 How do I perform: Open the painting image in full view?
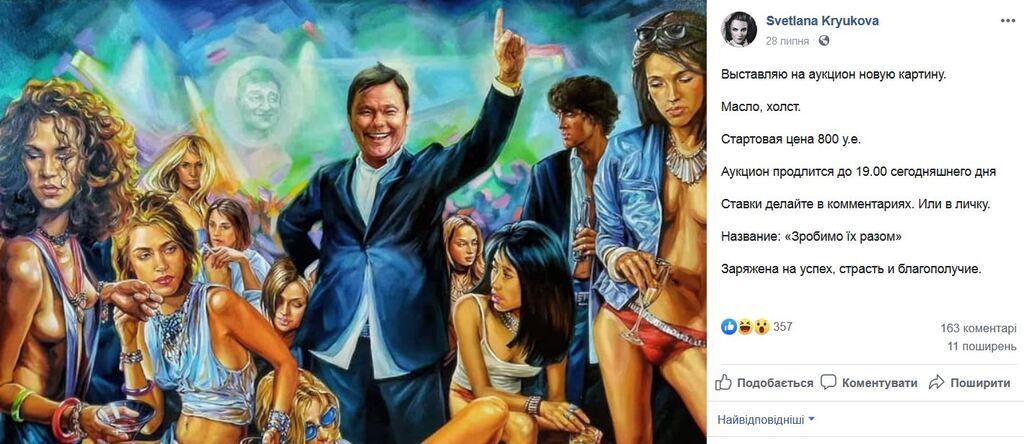(353, 222)
